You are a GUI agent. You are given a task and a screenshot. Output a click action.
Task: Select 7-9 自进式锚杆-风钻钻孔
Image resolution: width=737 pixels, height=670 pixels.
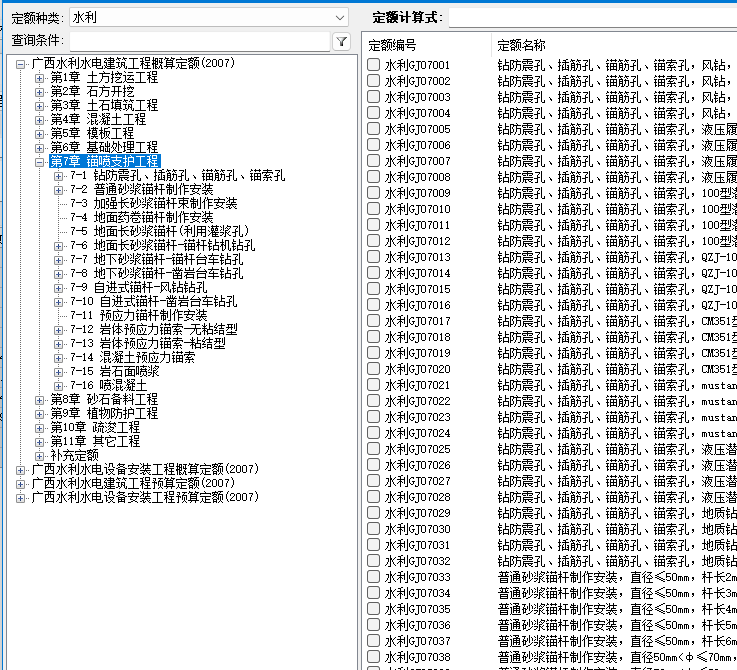pyautogui.click(x=139, y=287)
